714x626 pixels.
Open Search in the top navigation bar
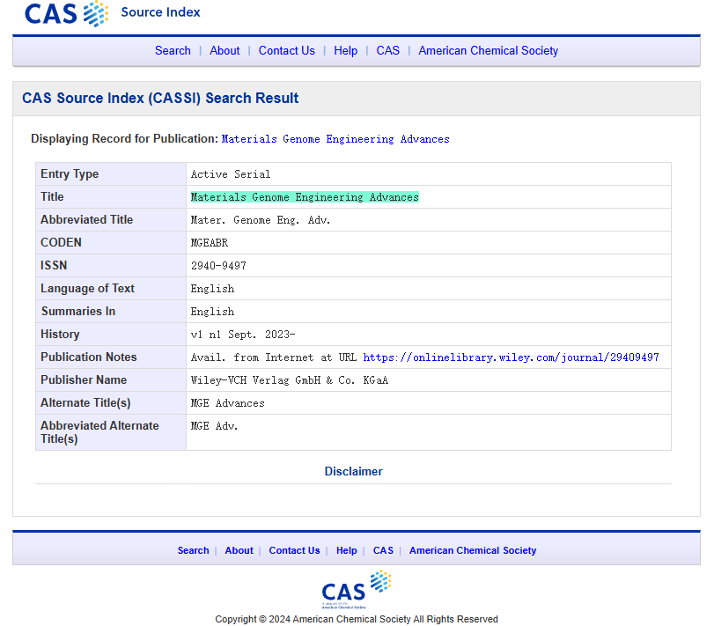[x=172, y=51]
